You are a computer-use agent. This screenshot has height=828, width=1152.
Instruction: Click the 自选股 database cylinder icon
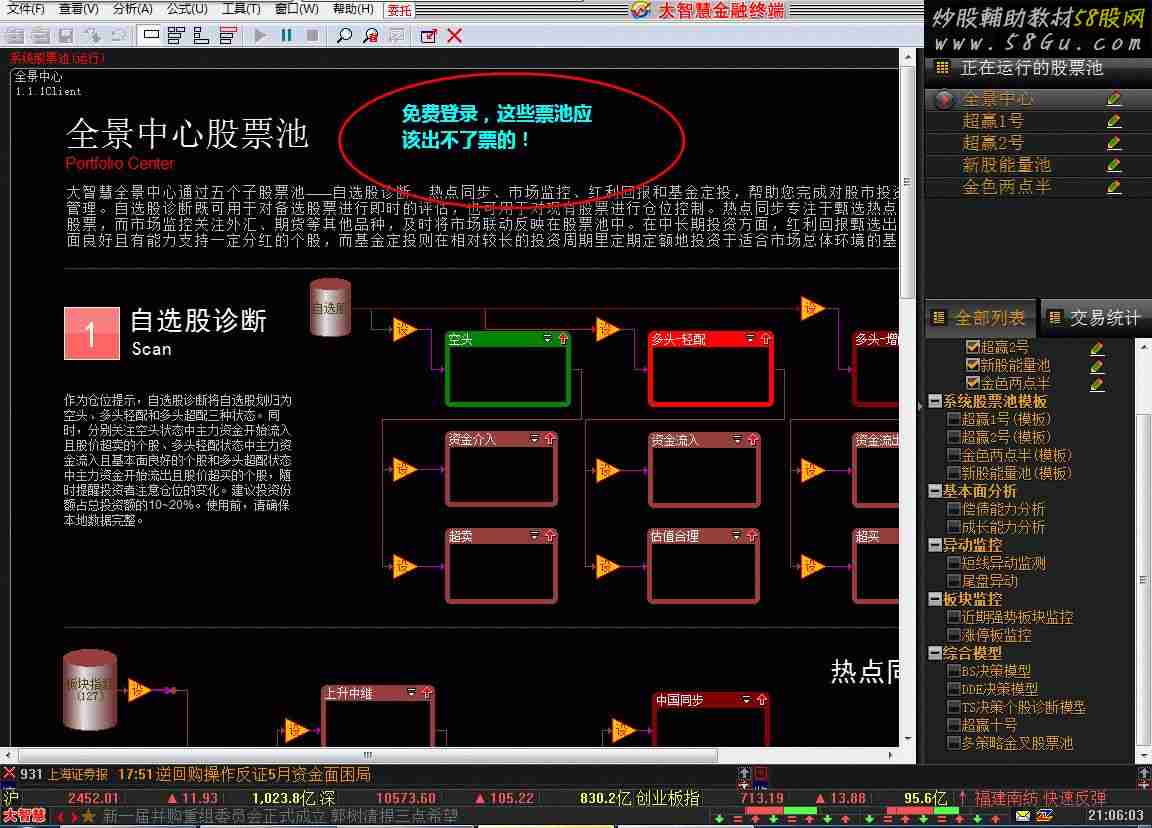point(330,308)
